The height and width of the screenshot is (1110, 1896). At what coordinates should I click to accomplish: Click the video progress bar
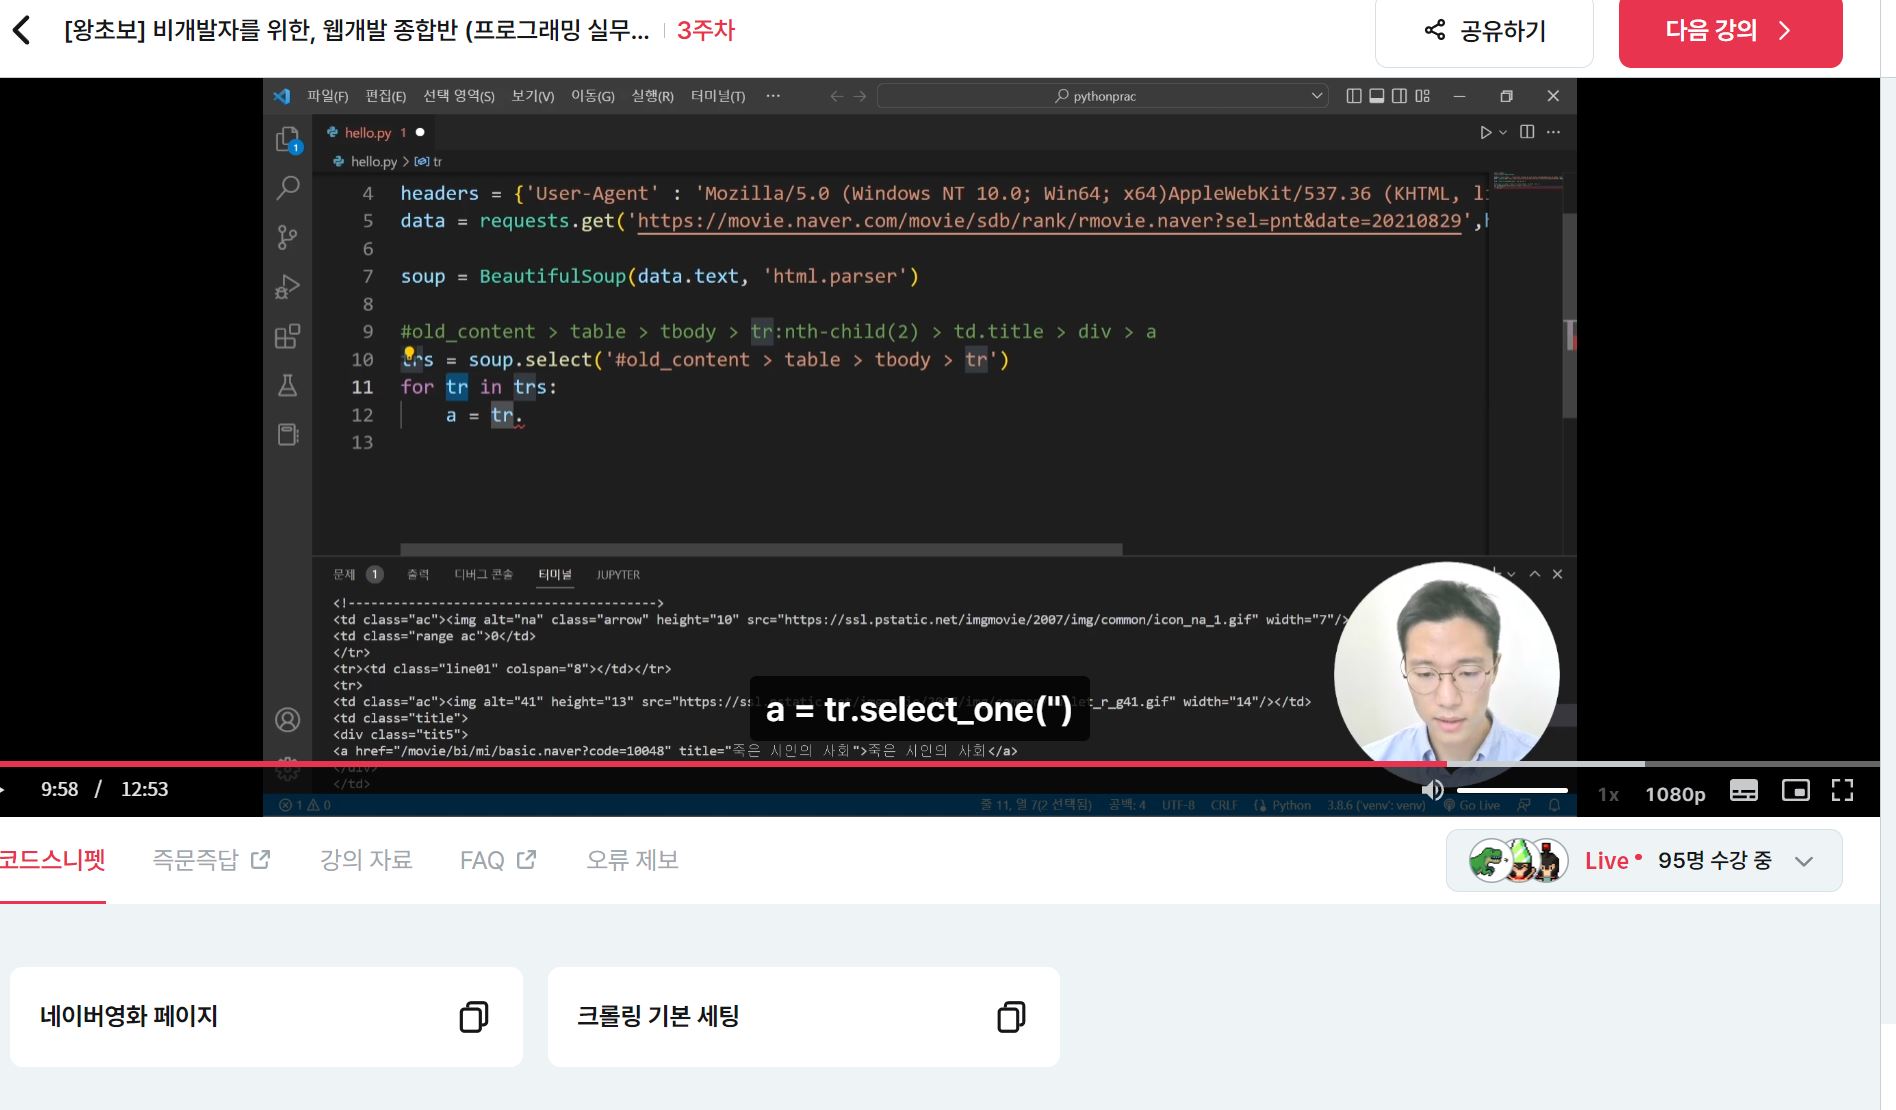coord(940,764)
